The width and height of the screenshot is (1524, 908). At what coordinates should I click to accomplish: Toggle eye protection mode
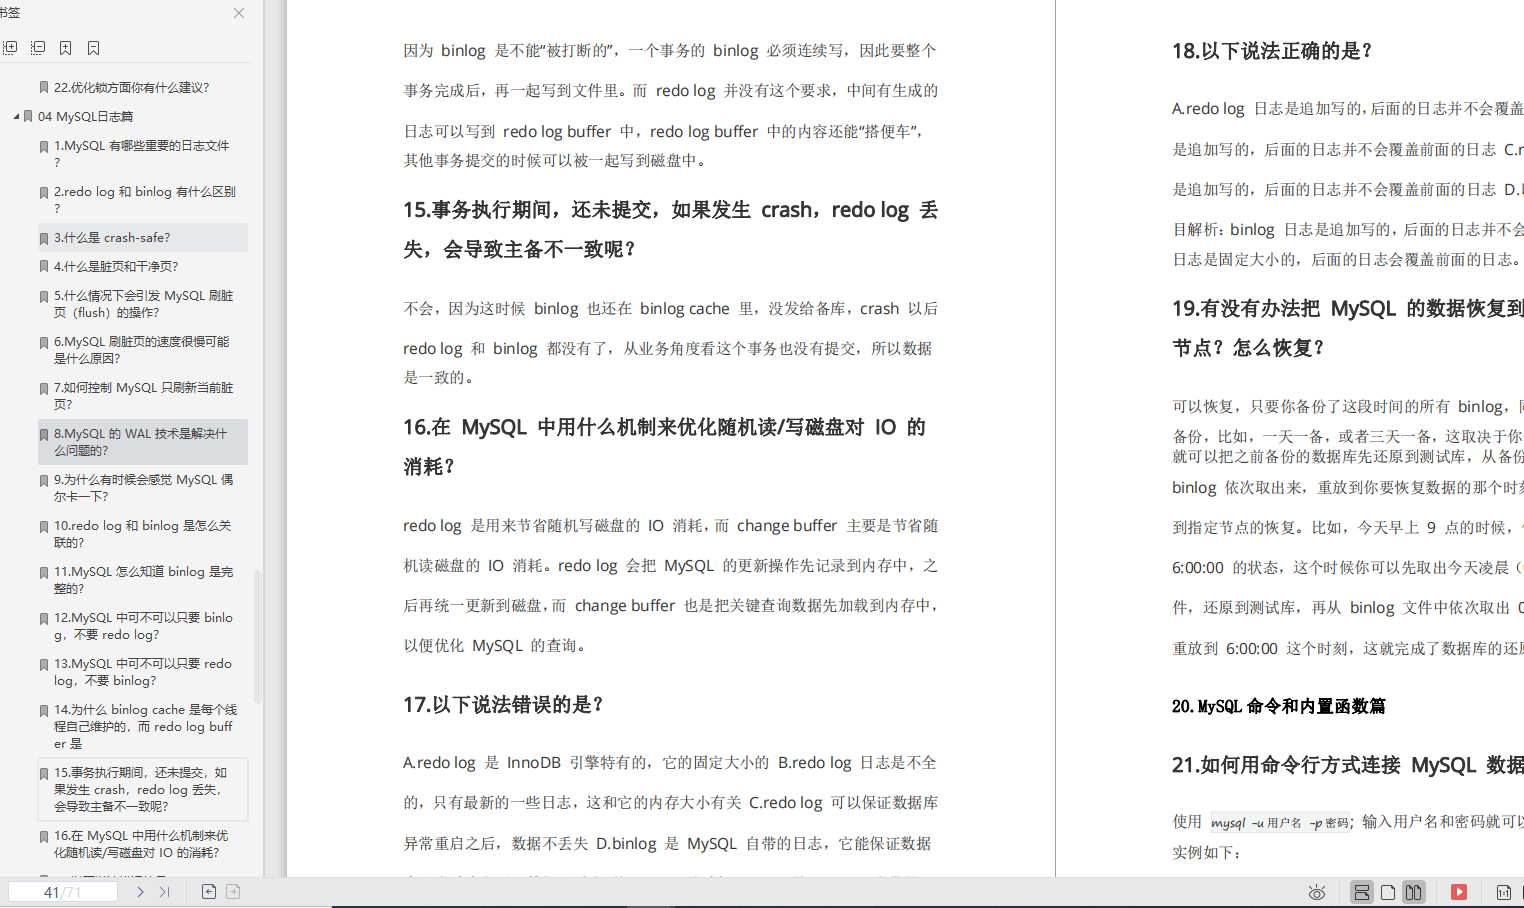pos(1317,893)
